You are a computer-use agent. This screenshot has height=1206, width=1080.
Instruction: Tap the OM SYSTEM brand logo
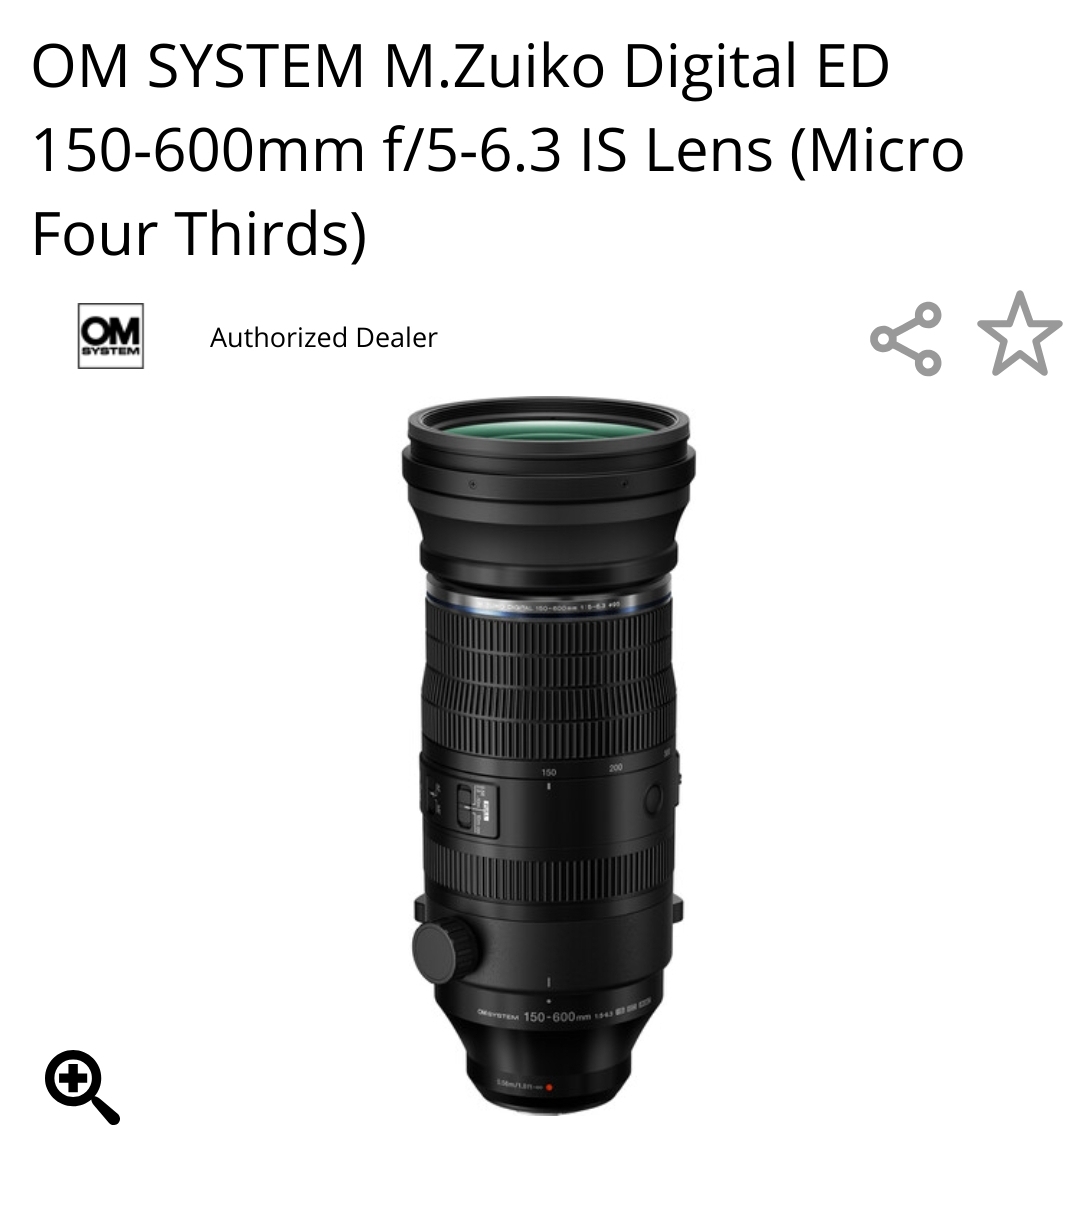[x=111, y=336]
